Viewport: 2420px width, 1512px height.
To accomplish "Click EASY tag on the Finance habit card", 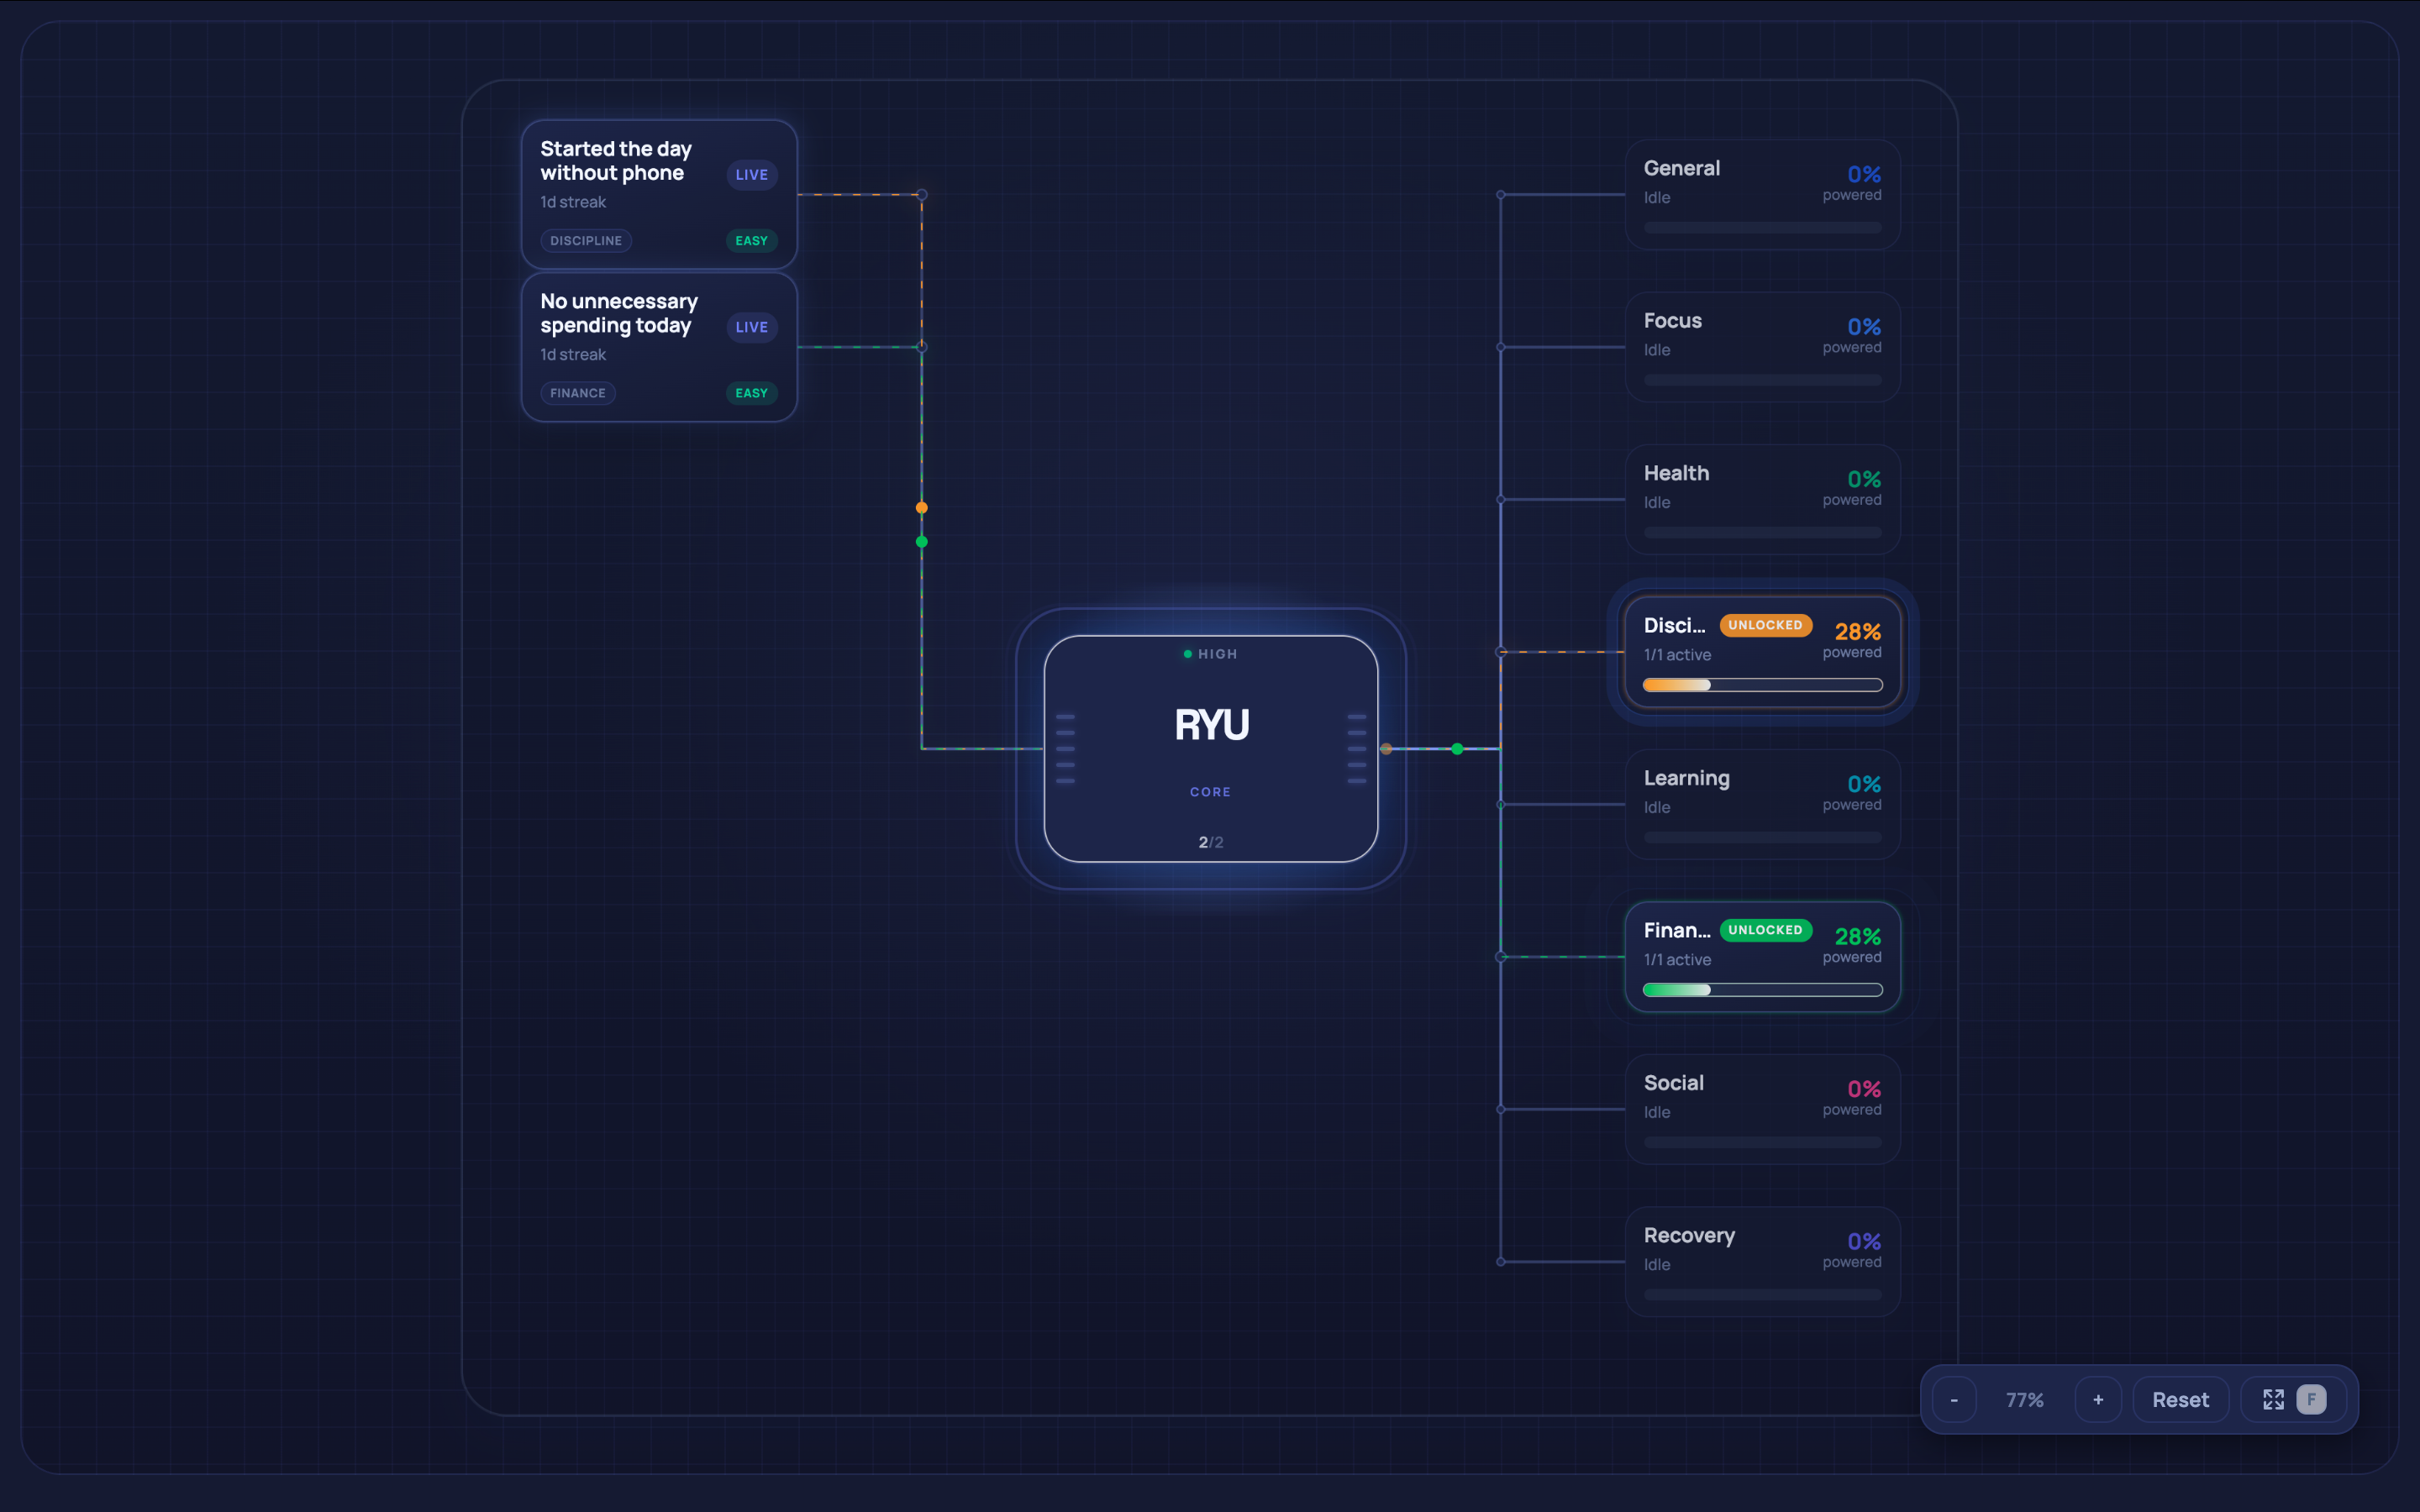I will coord(752,393).
